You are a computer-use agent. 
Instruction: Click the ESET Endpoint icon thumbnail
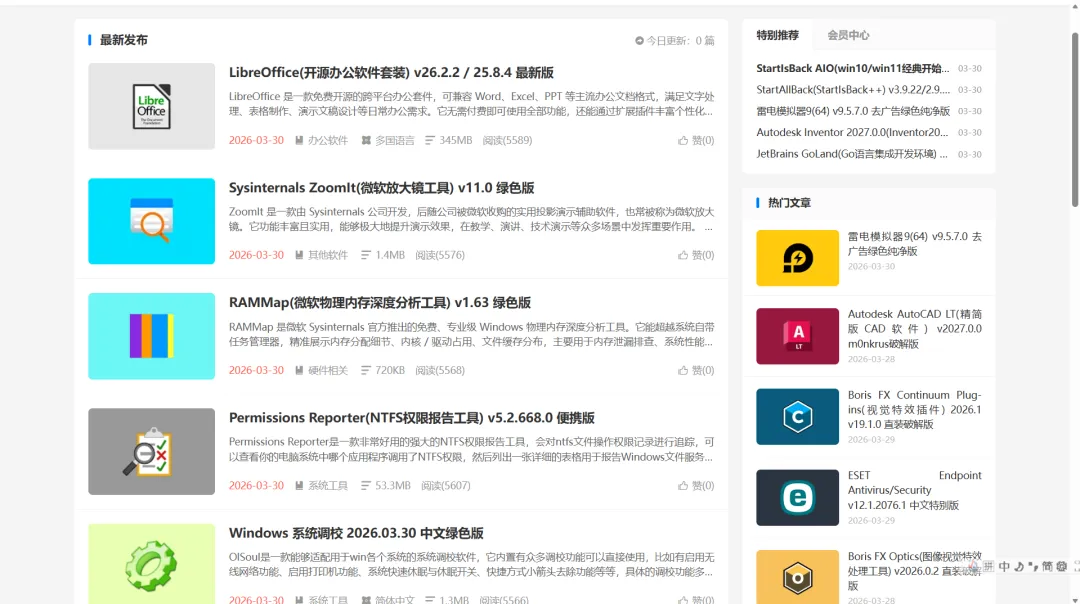pos(798,497)
